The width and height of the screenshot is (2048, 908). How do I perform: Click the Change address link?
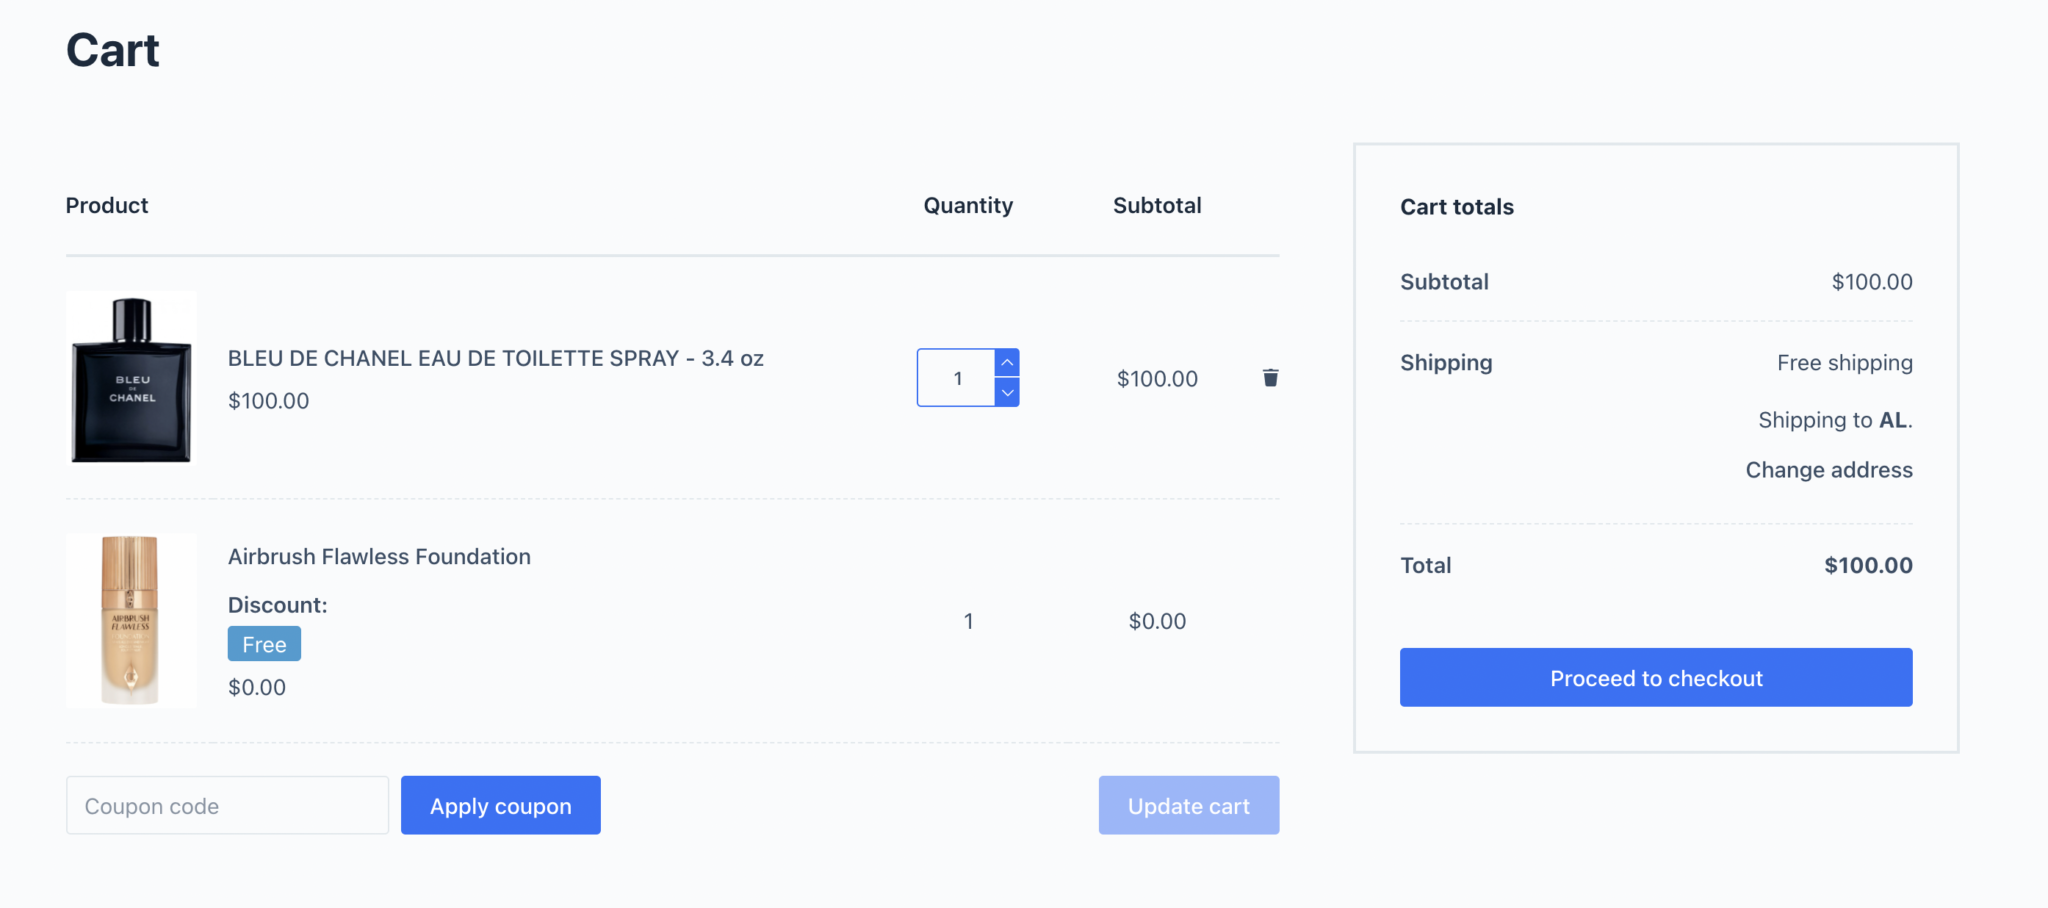click(x=1828, y=470)
